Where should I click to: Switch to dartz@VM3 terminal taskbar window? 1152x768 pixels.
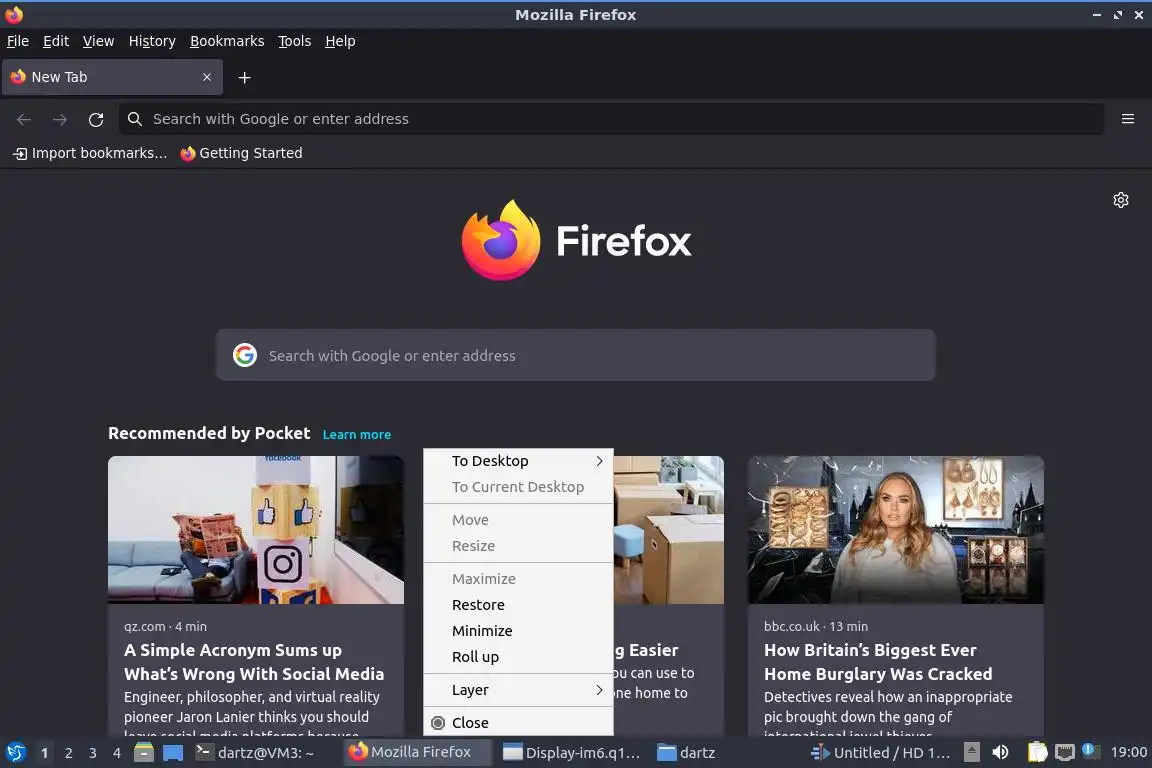pos(255,753)
